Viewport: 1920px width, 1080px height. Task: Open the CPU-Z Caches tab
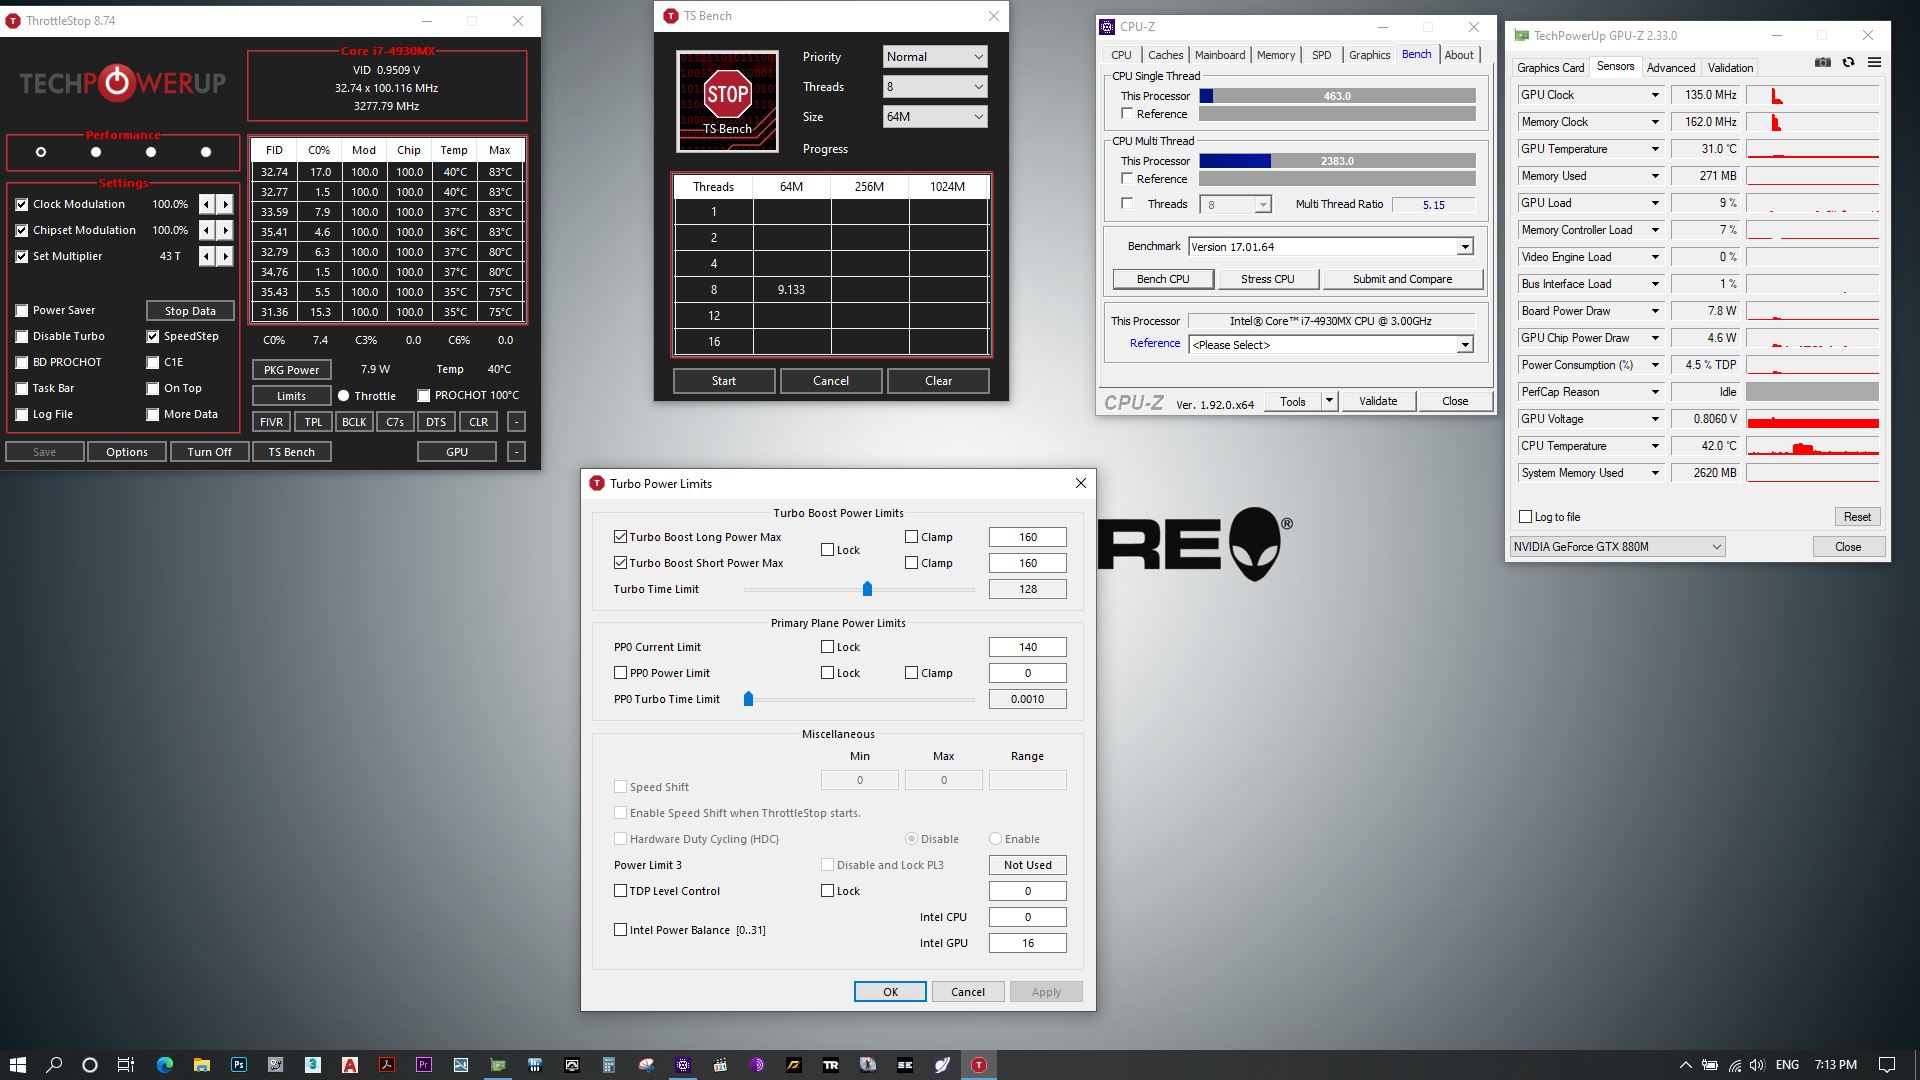point(1165,55)
